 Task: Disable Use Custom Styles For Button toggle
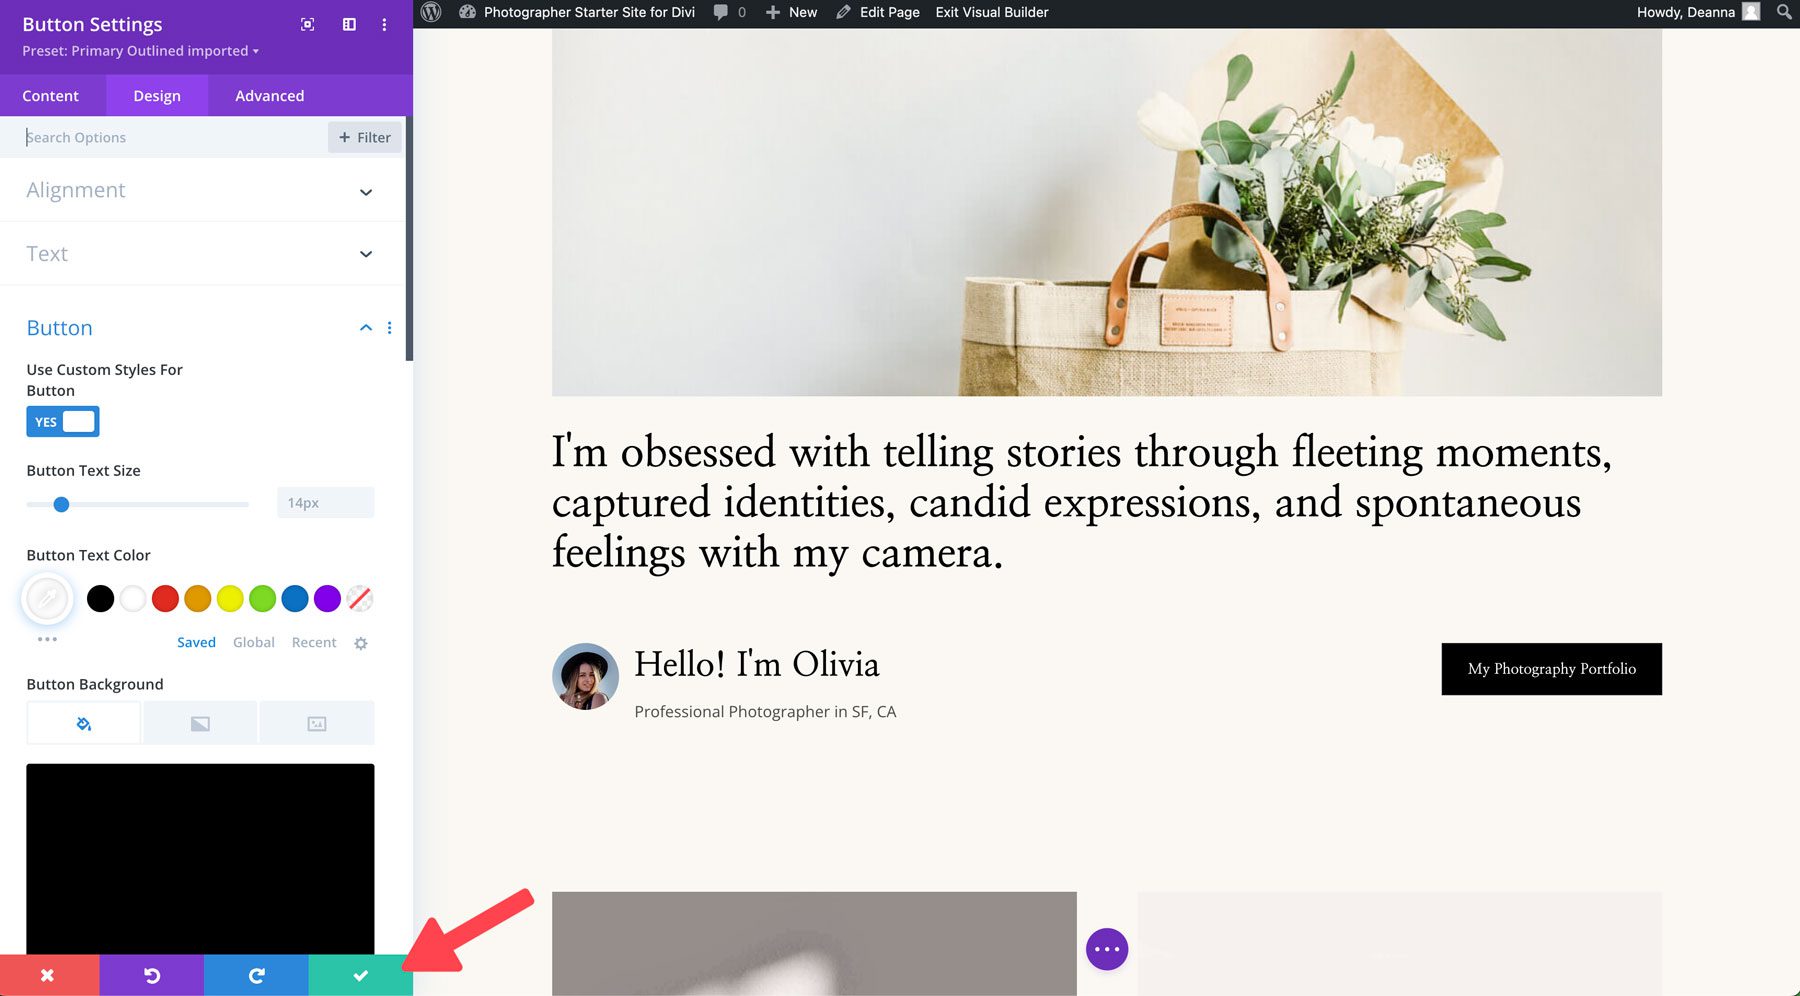pos(62,421)
